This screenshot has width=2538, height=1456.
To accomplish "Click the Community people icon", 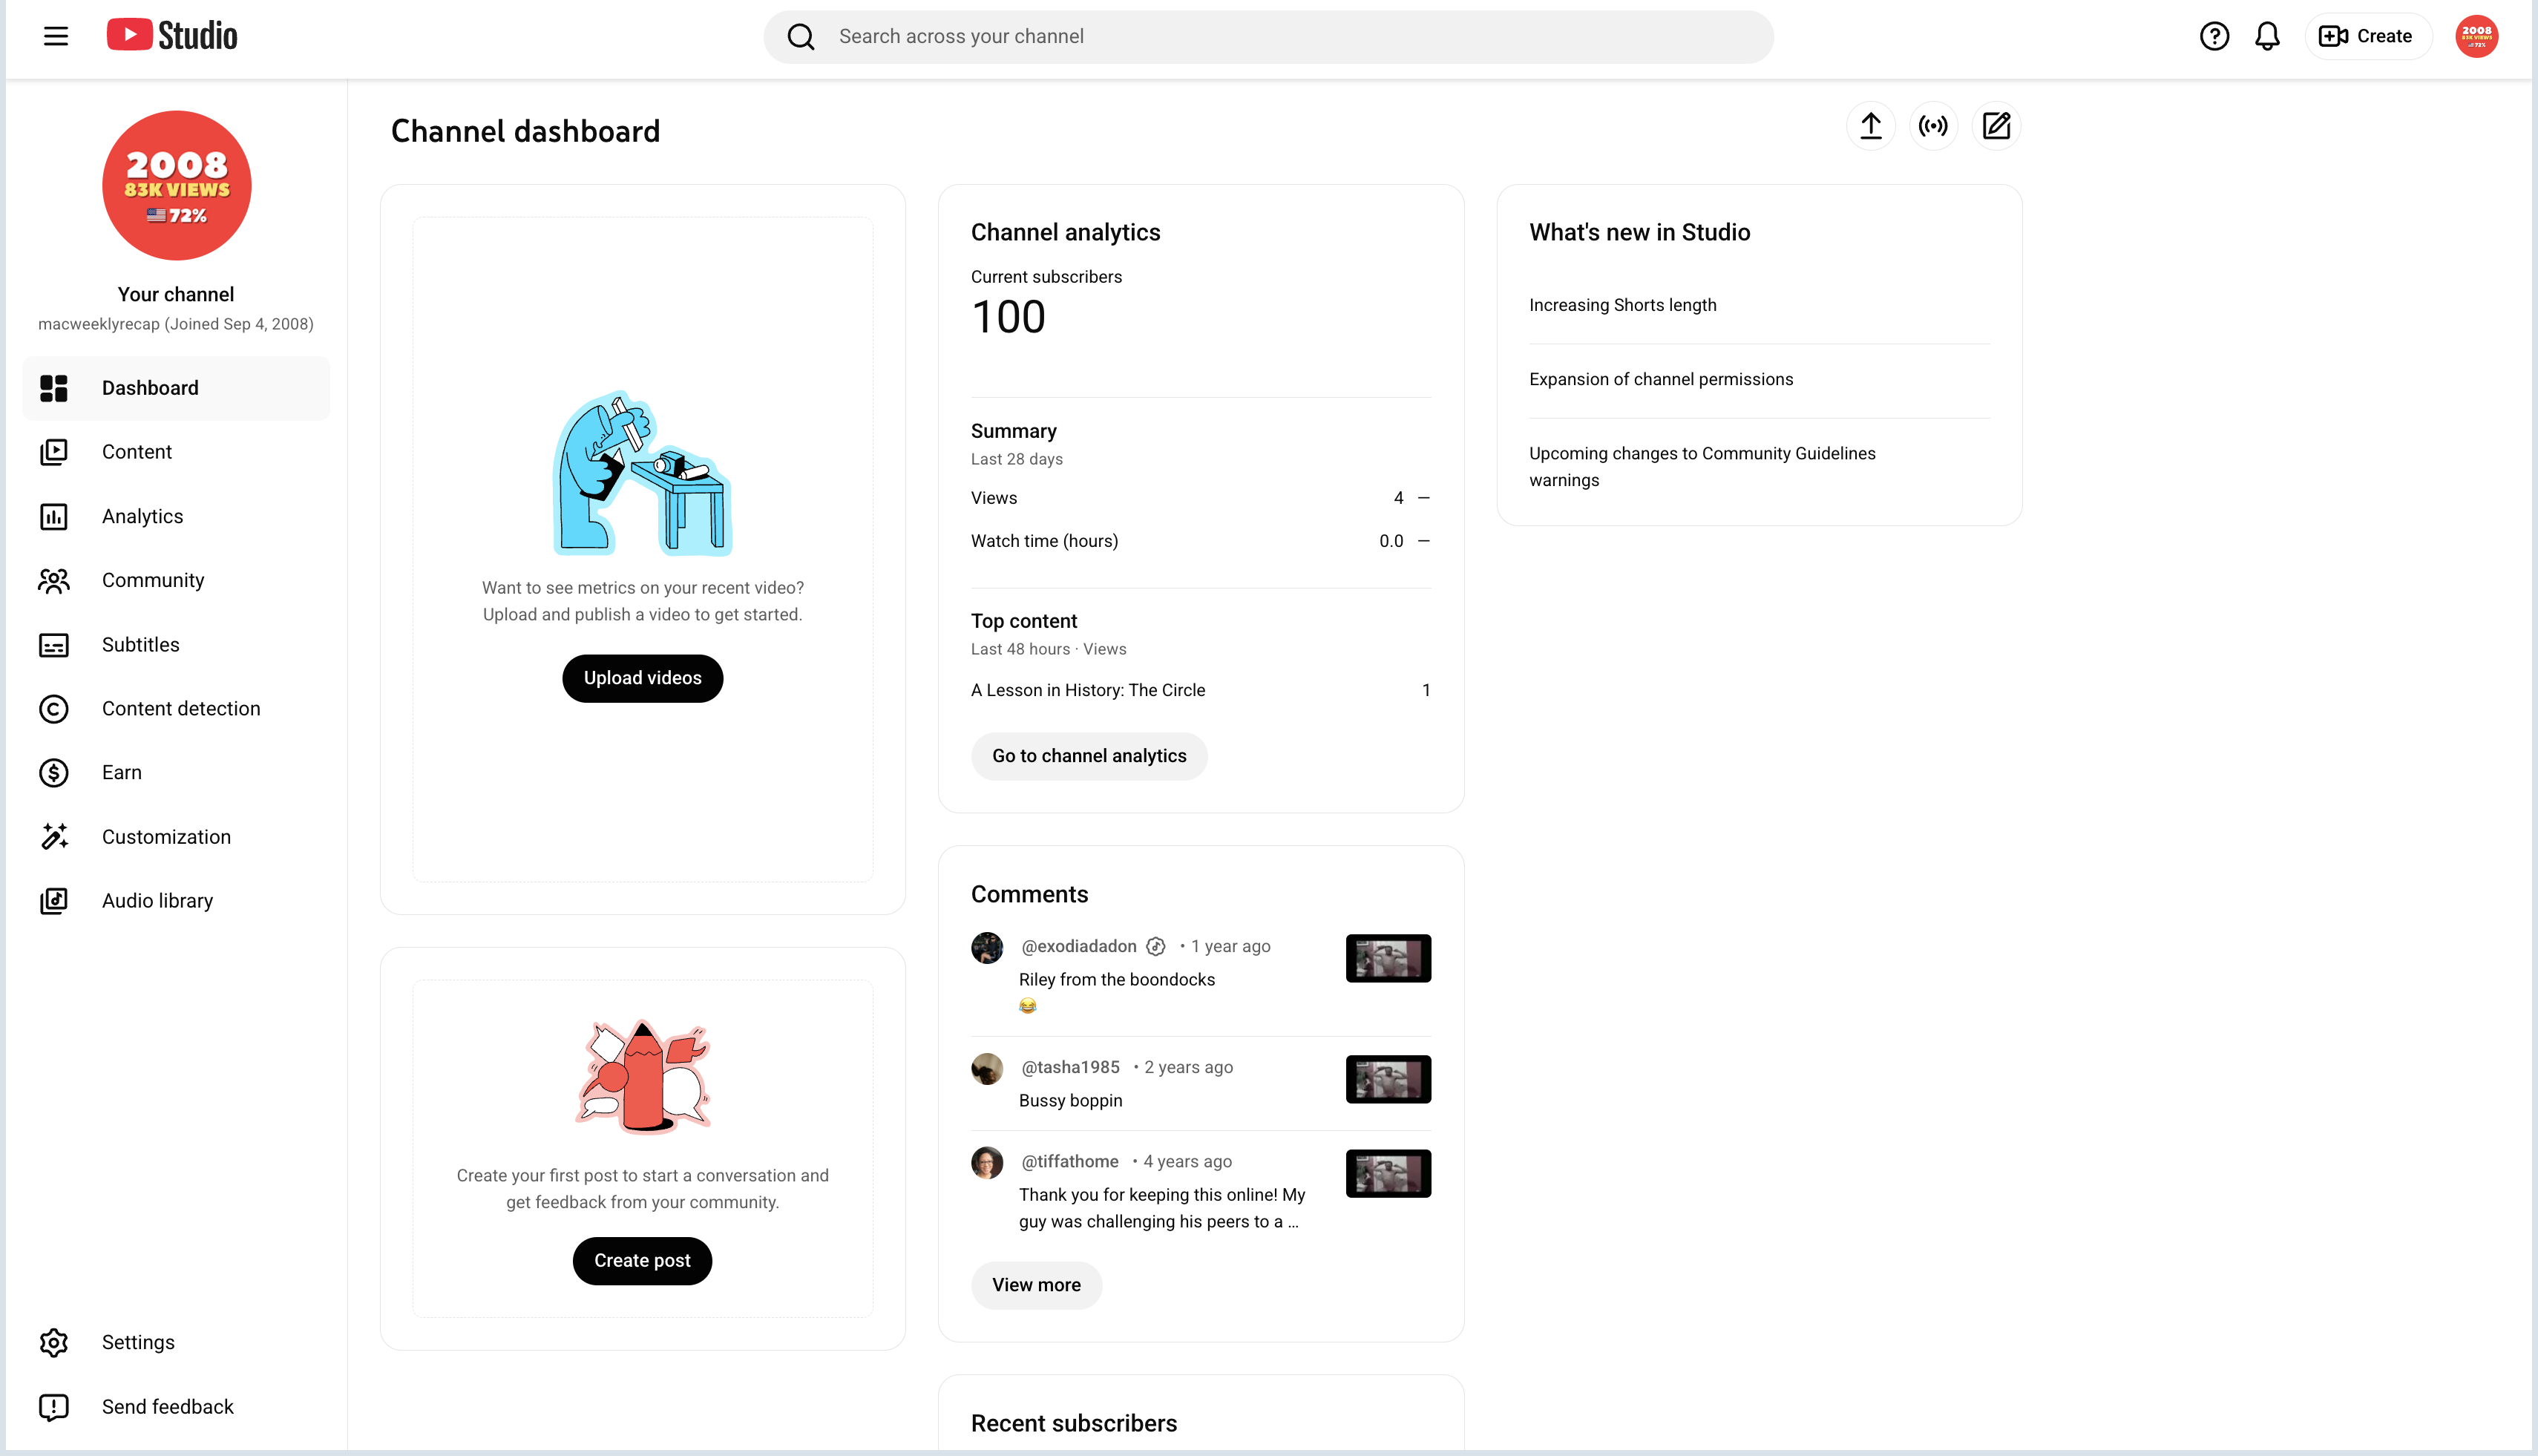I will (54, 581).
